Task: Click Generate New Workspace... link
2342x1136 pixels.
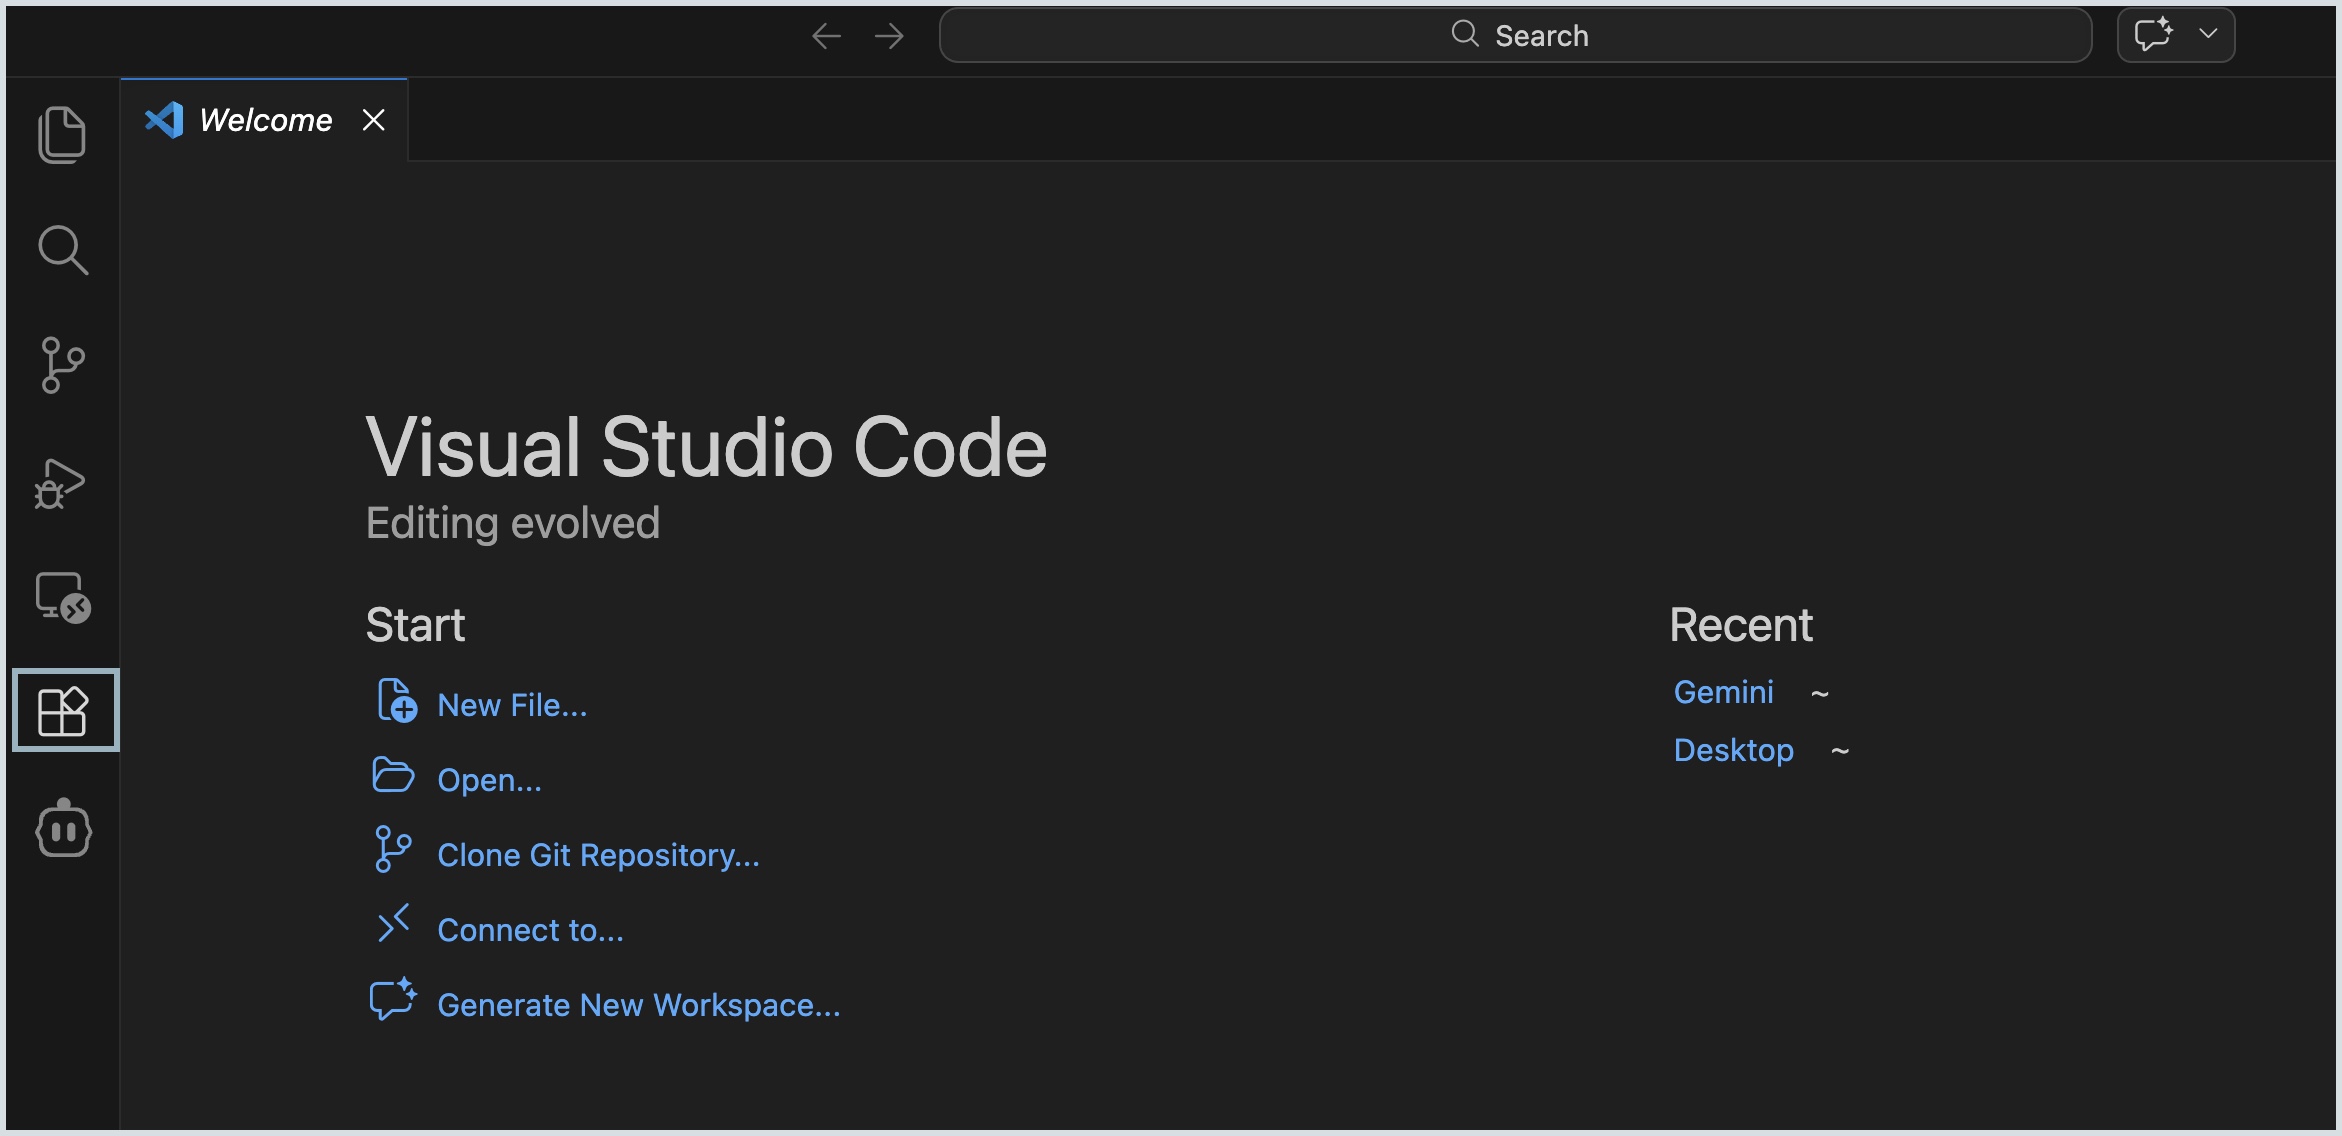Action: click(639, 1005)
